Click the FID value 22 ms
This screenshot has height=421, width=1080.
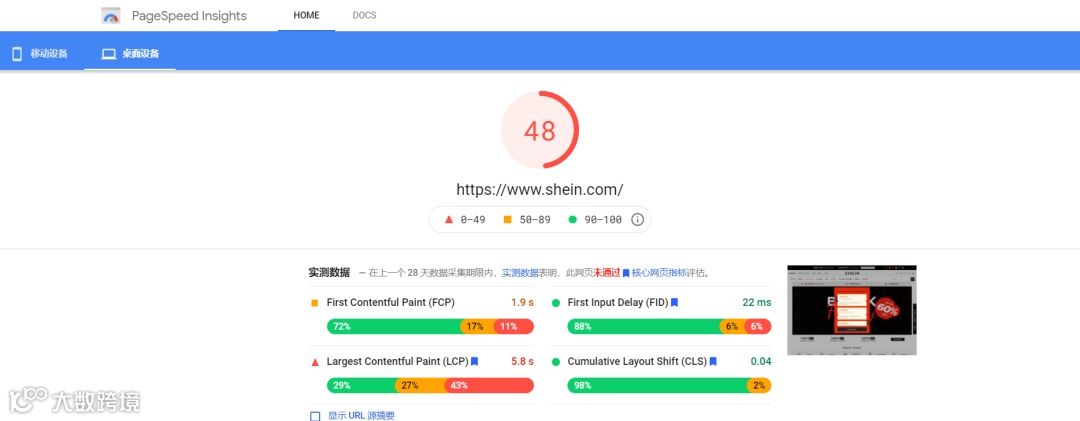tap(757, 302)
